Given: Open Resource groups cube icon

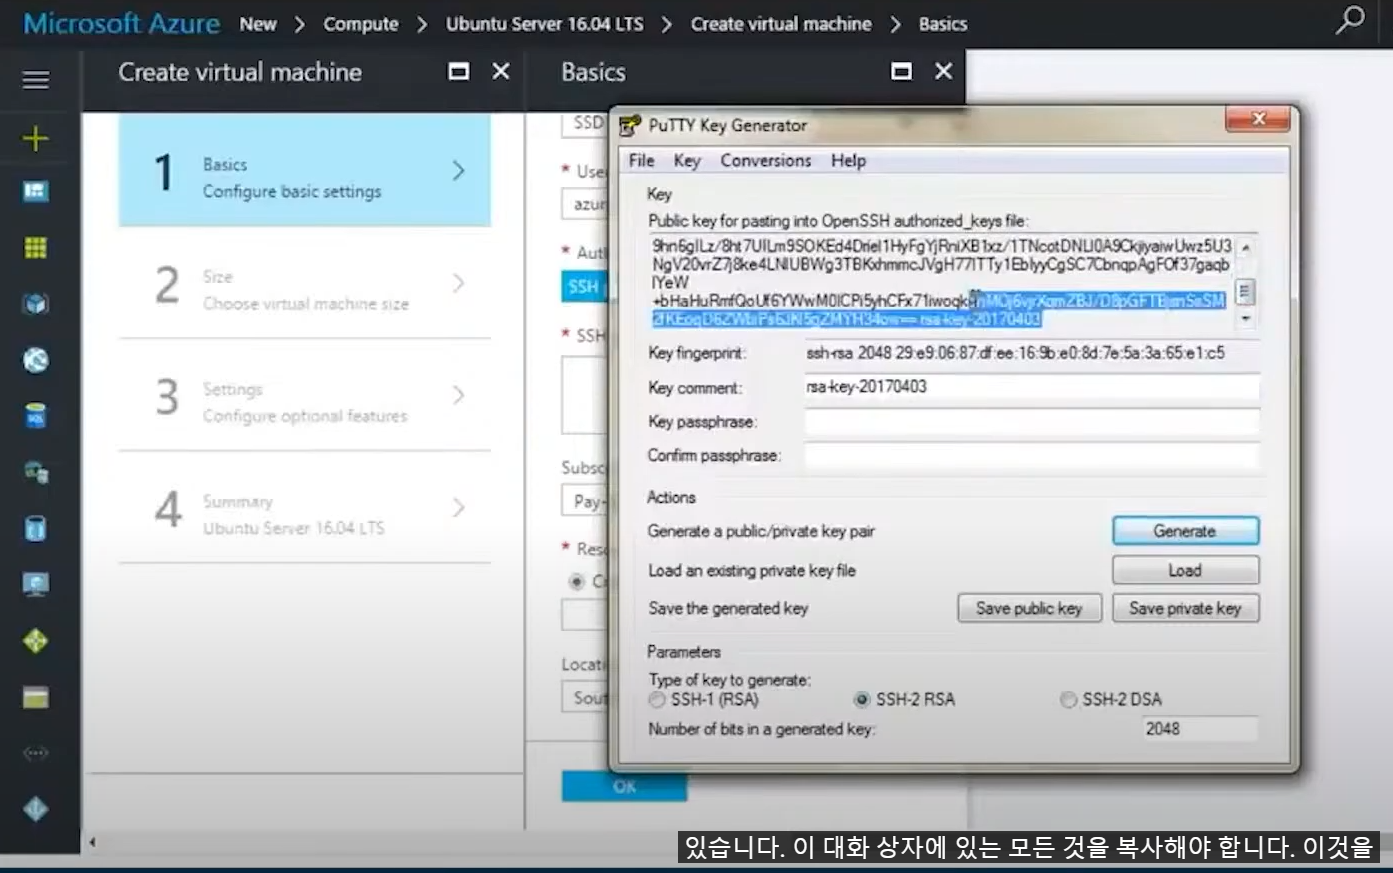Looking at the screenshot, I should [36, 304].
